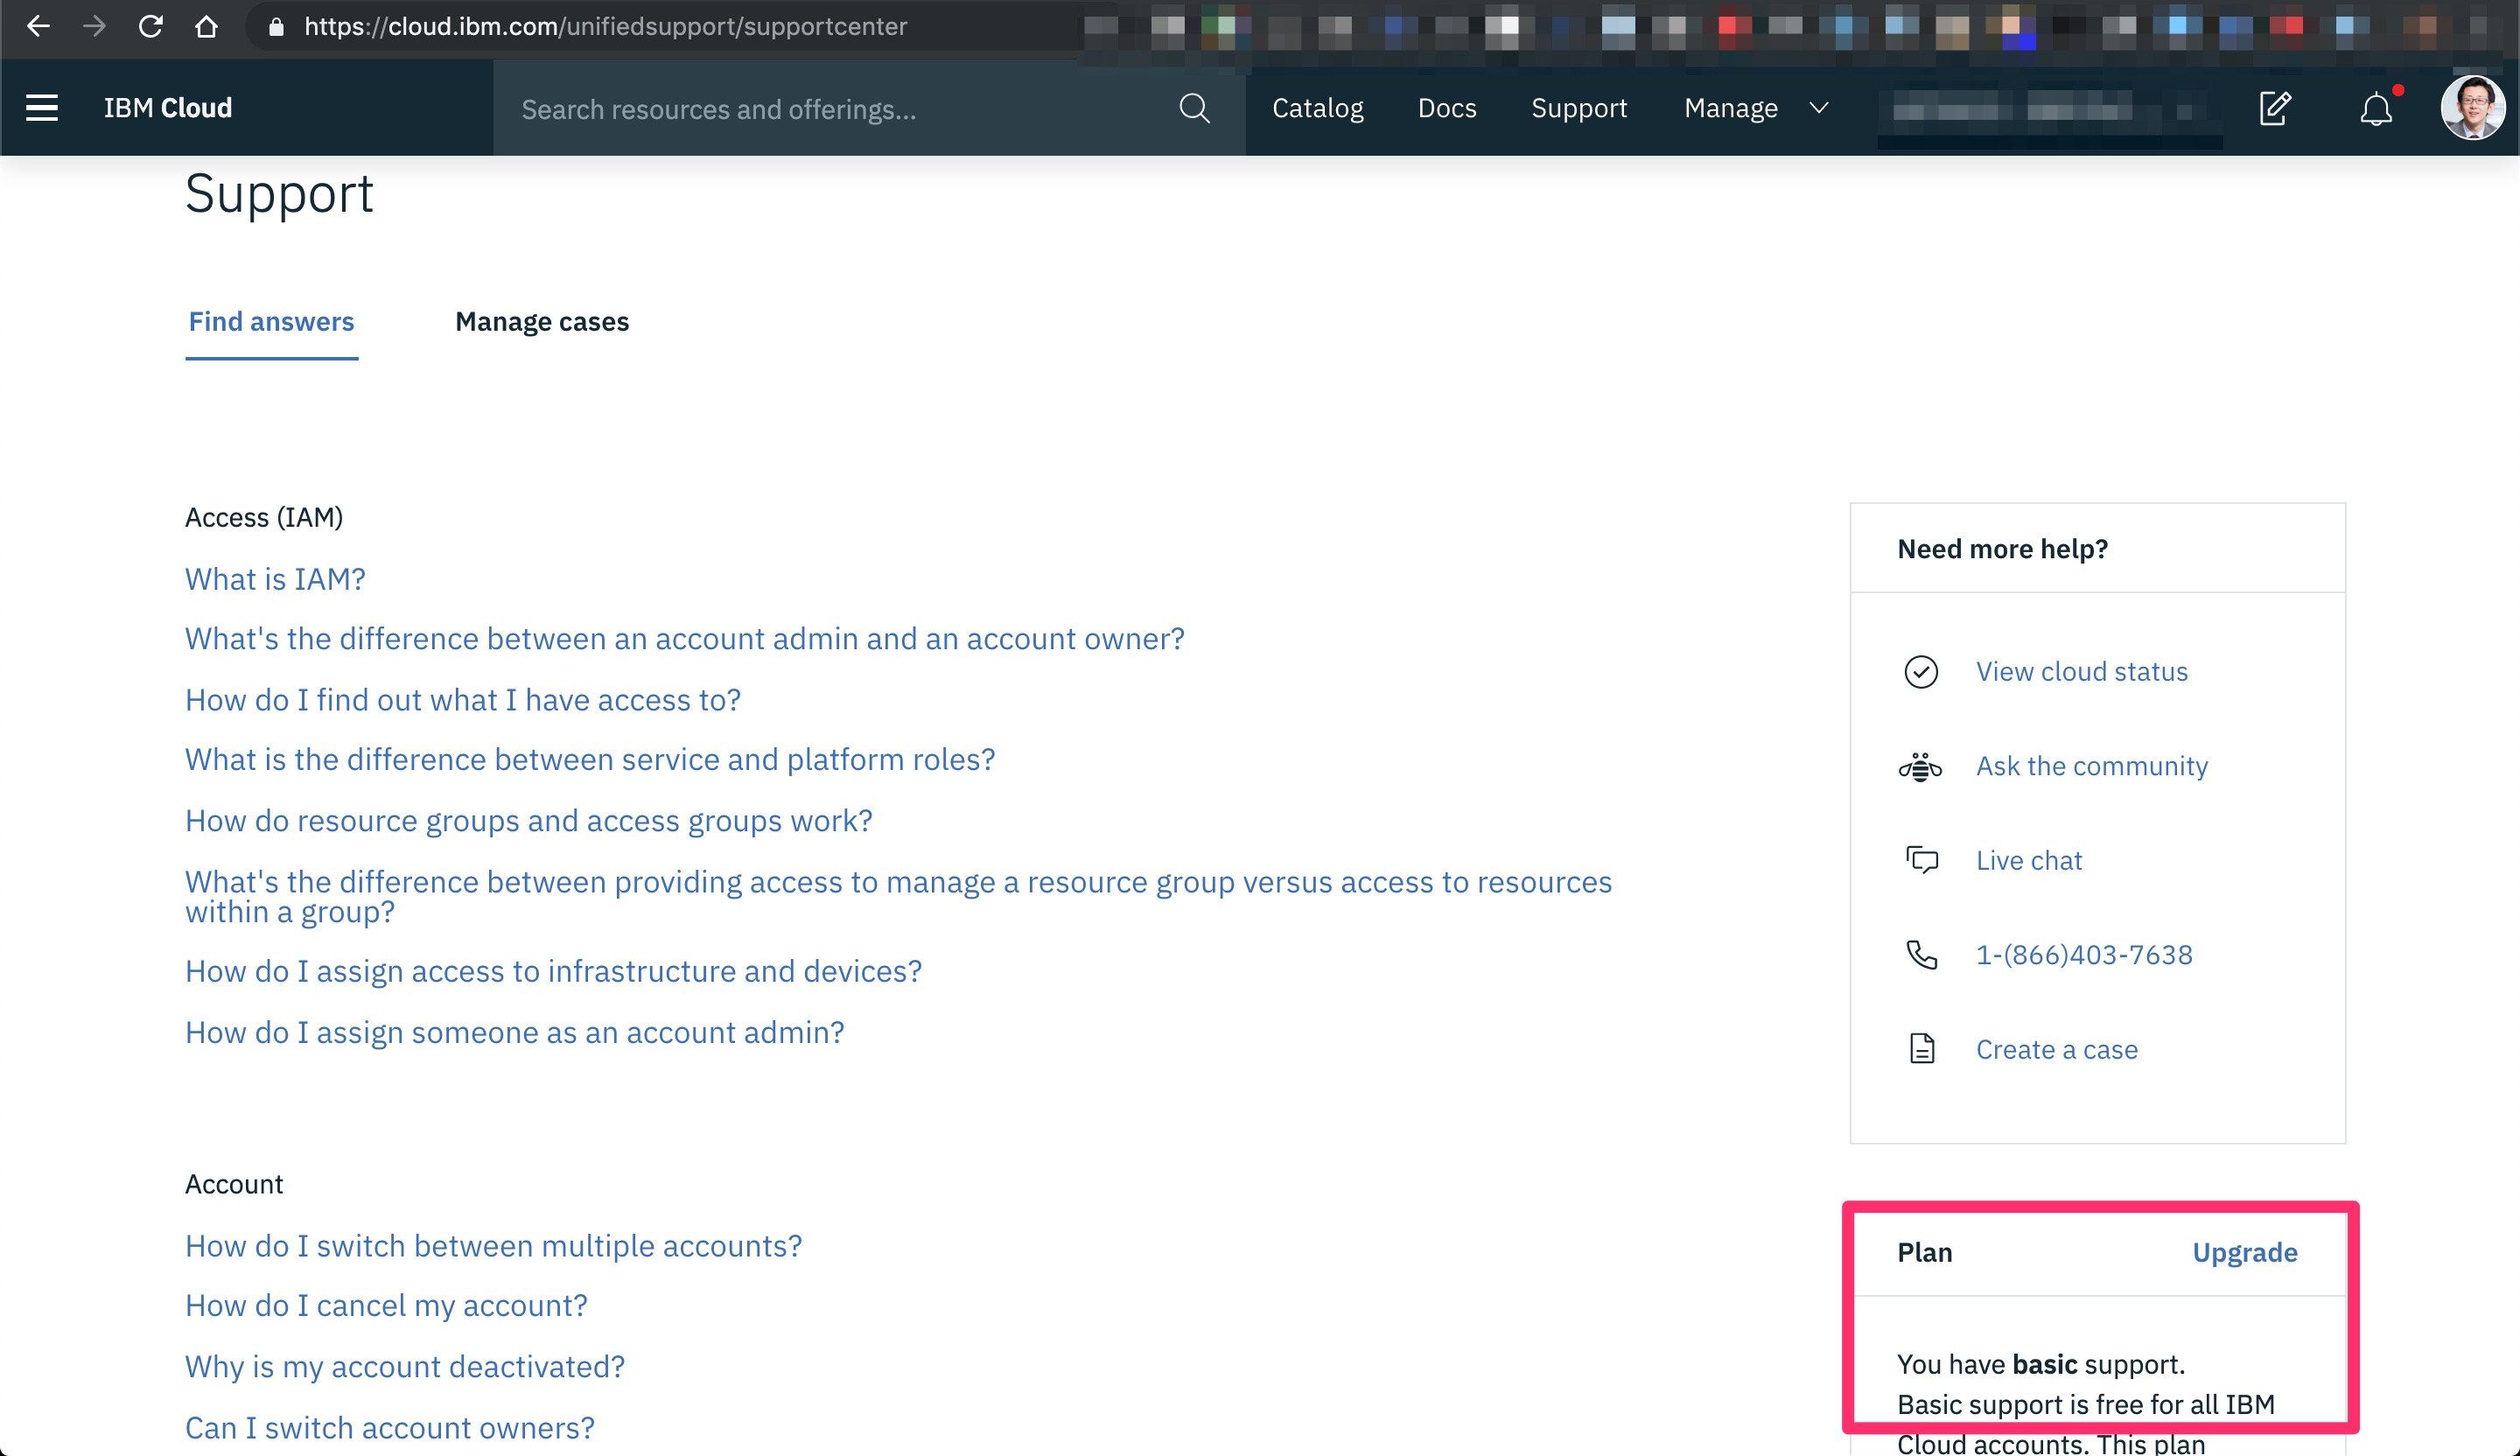This screenshot has height=1456, width=2520.
Task: Click the View cloud status checkmark icon
Action: tap(1921, 671)
